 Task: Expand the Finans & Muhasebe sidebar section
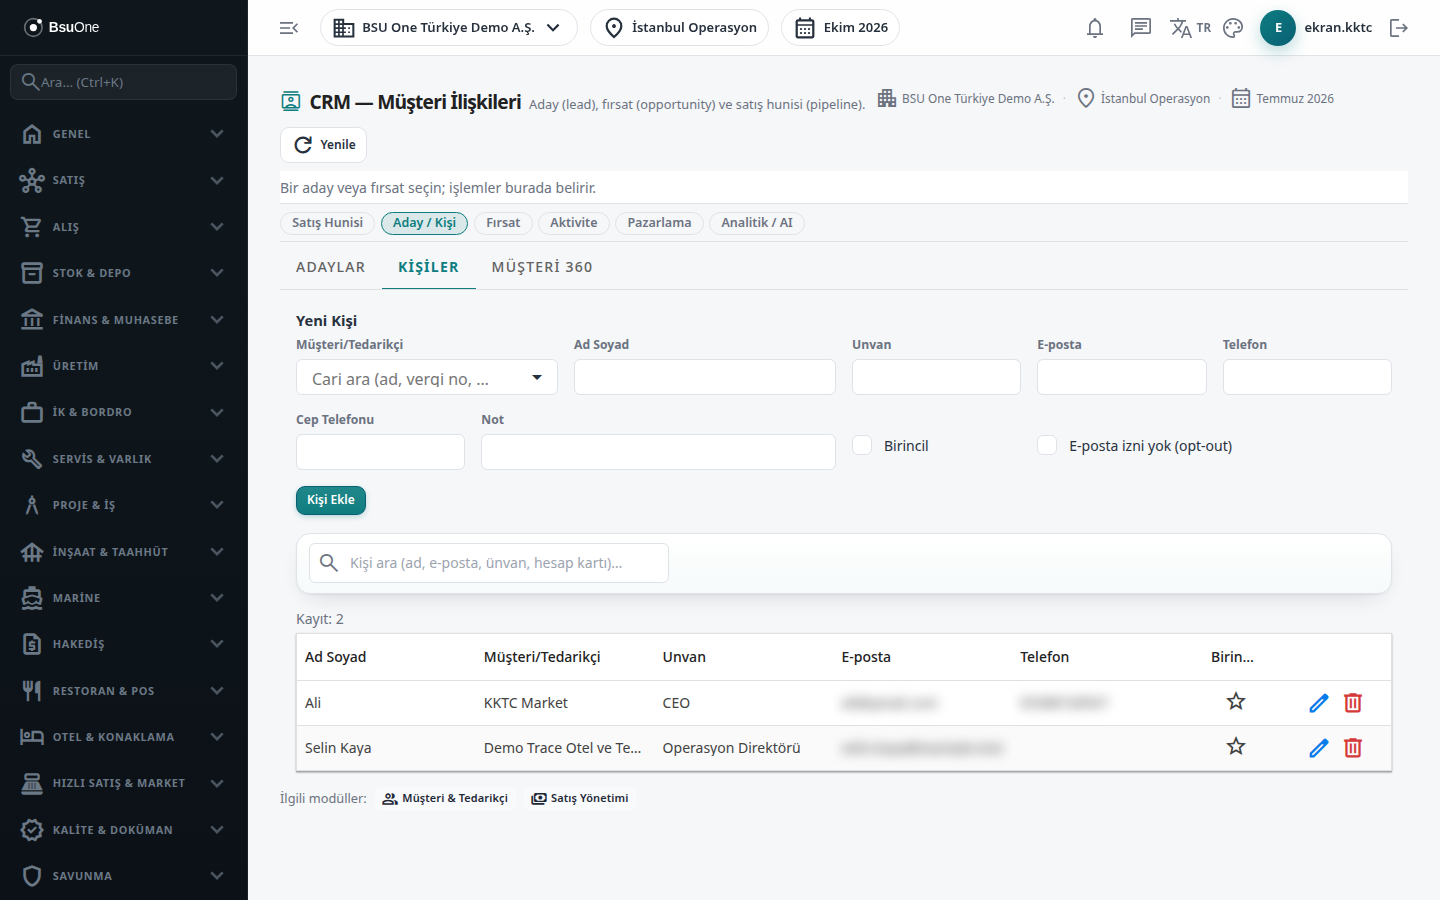pos(124,320)
